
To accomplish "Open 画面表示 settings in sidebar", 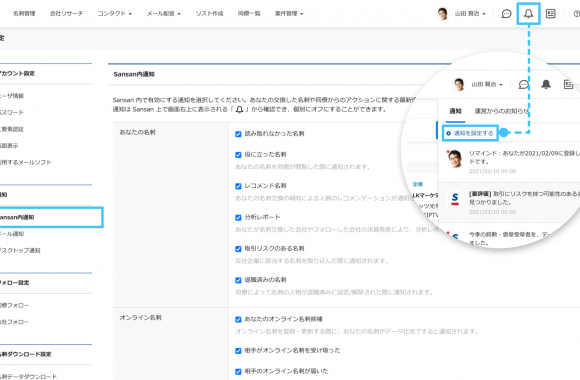I will point(9,146).
